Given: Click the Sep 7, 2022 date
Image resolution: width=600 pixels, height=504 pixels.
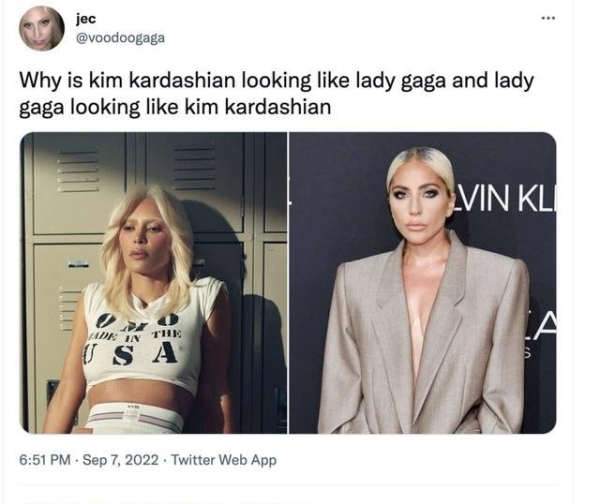Looking at the screenshot, I should pyautogui.click(x=121, y=460).
